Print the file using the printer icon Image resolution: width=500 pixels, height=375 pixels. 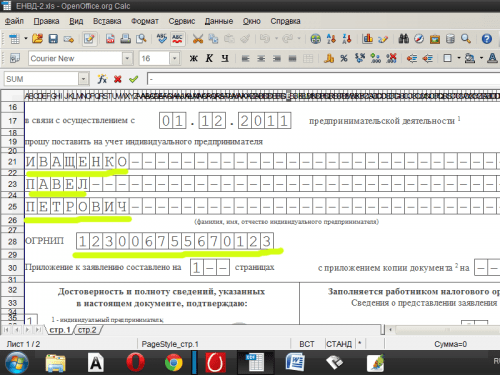pos(126,39)
